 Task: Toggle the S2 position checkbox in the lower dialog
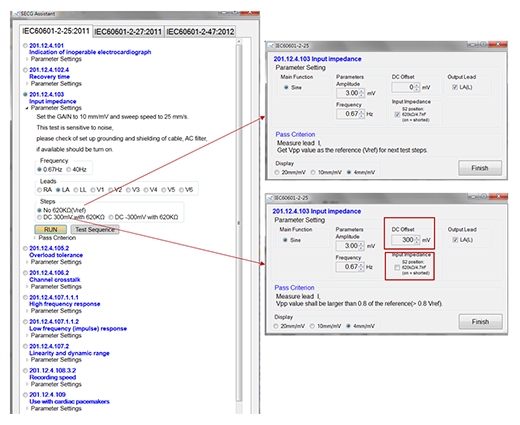pos(397,268)
